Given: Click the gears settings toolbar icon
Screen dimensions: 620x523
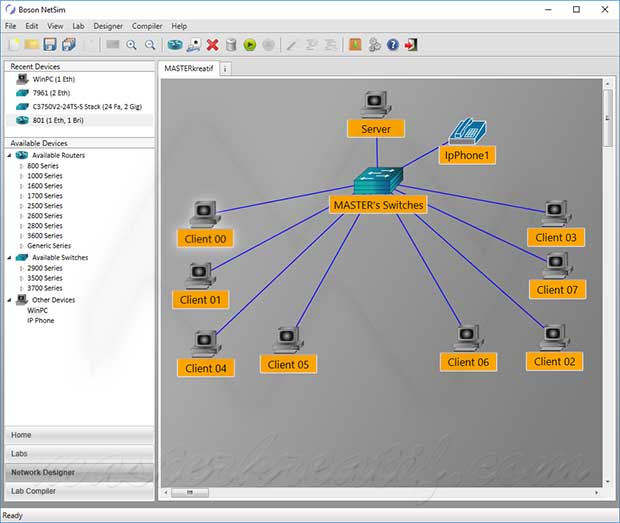Looking at the screenshot, I should [x=374, y=45].
